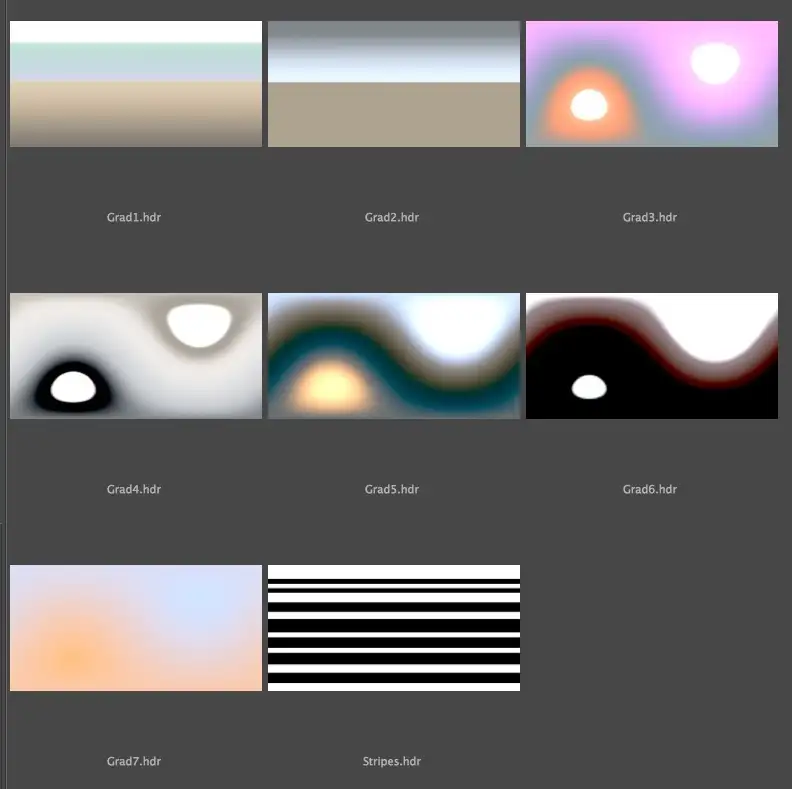Select the Grad6.hdr thumbnail image
The image size is (792, 789).
652,356
